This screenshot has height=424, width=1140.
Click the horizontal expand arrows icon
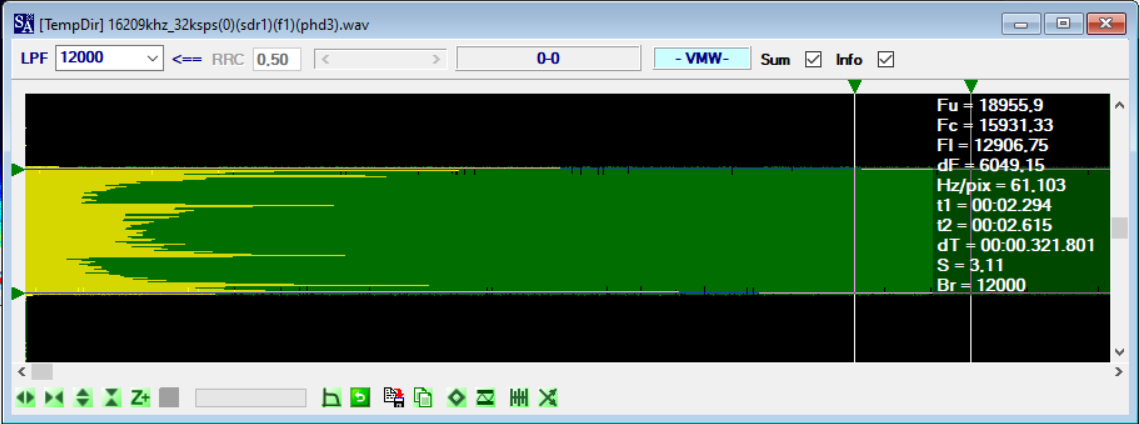point(26,398)
